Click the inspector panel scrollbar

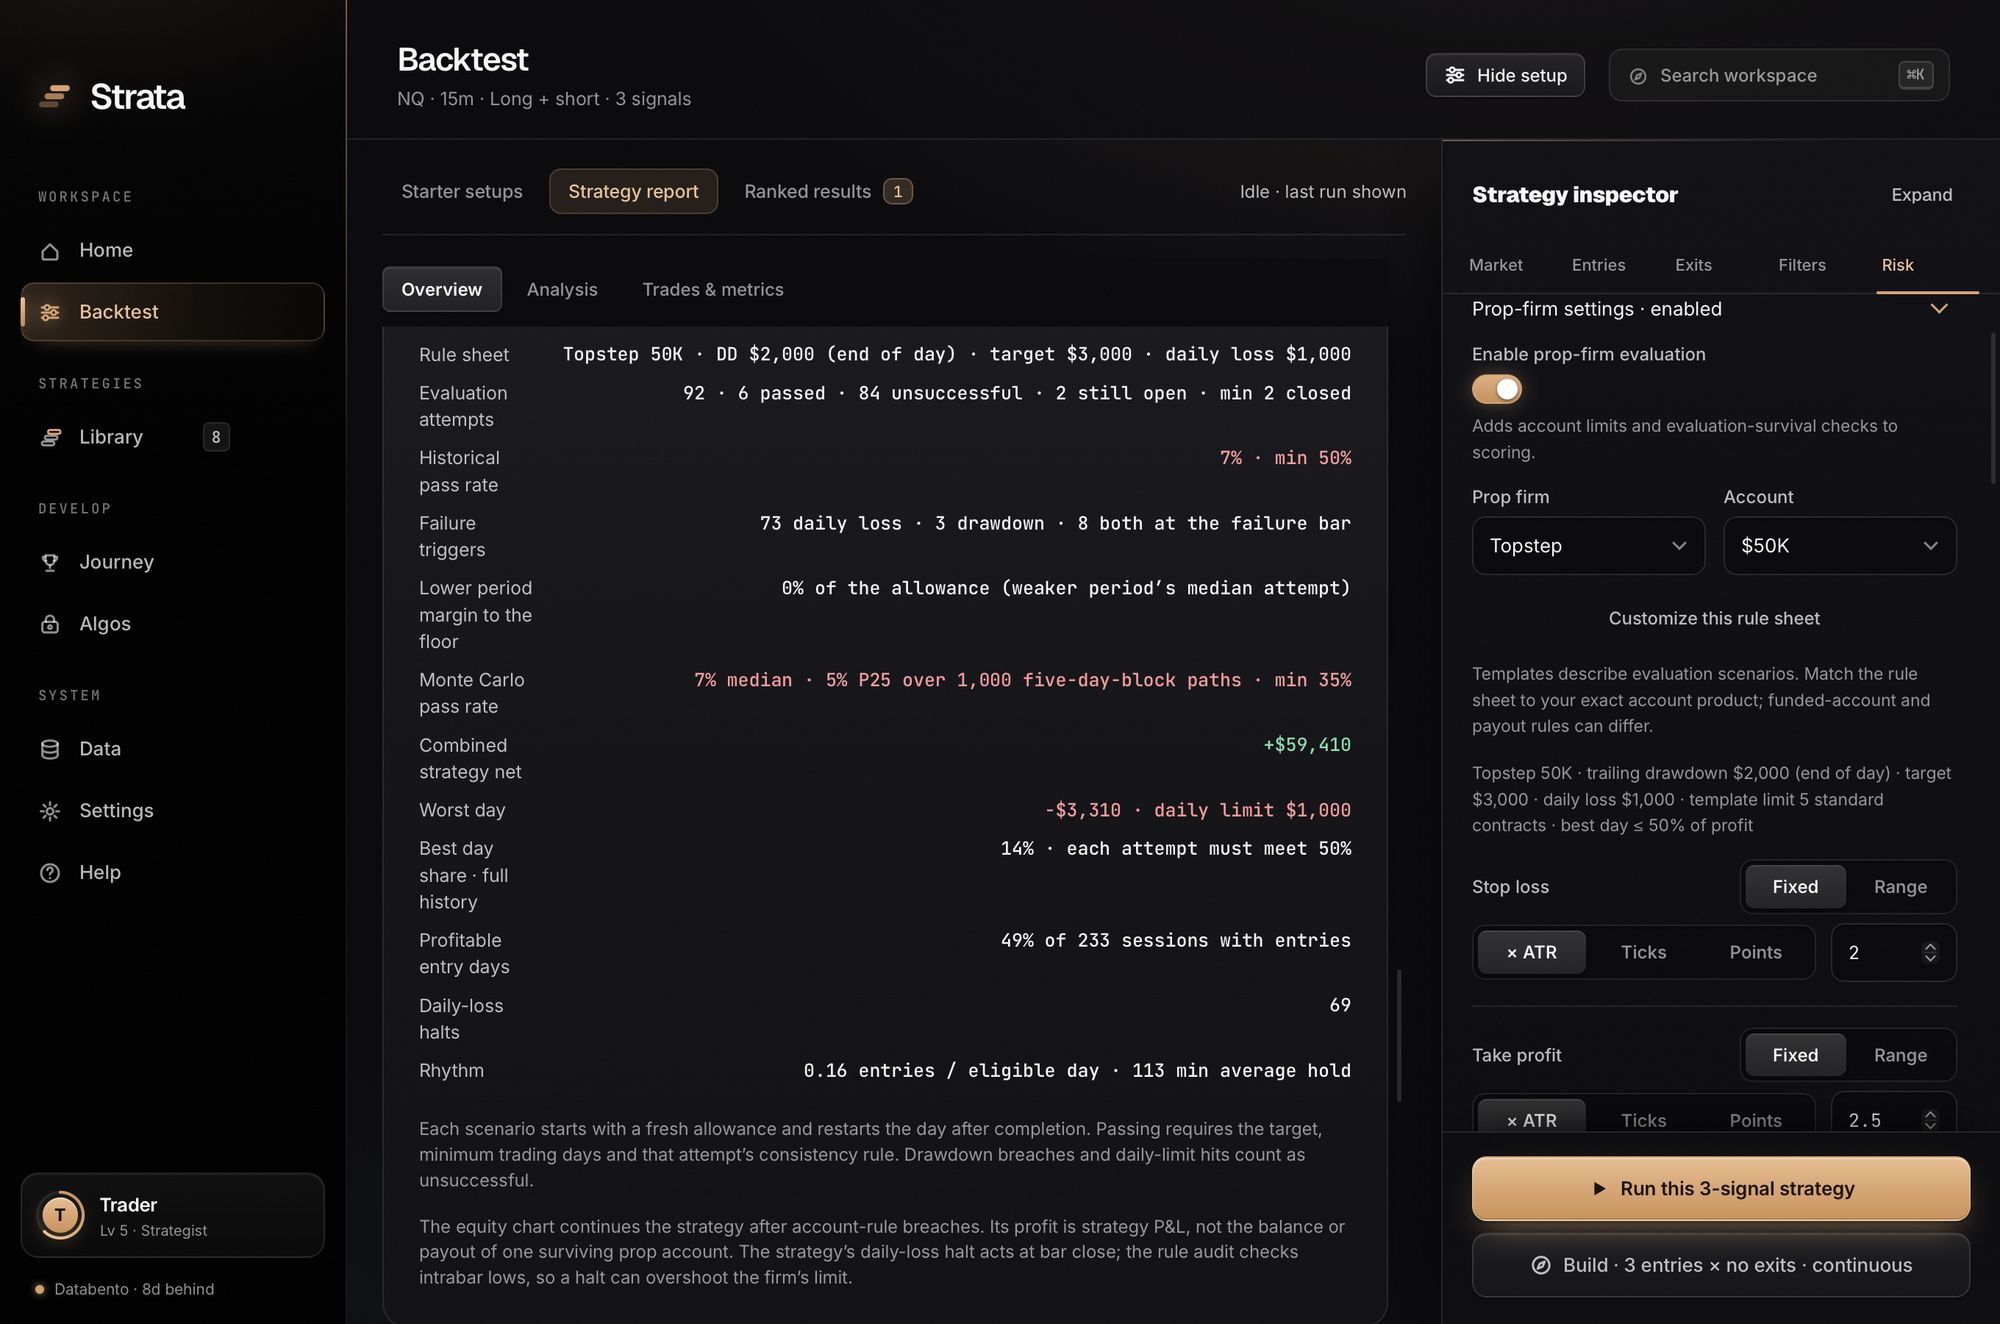(x=1992, y=408)
